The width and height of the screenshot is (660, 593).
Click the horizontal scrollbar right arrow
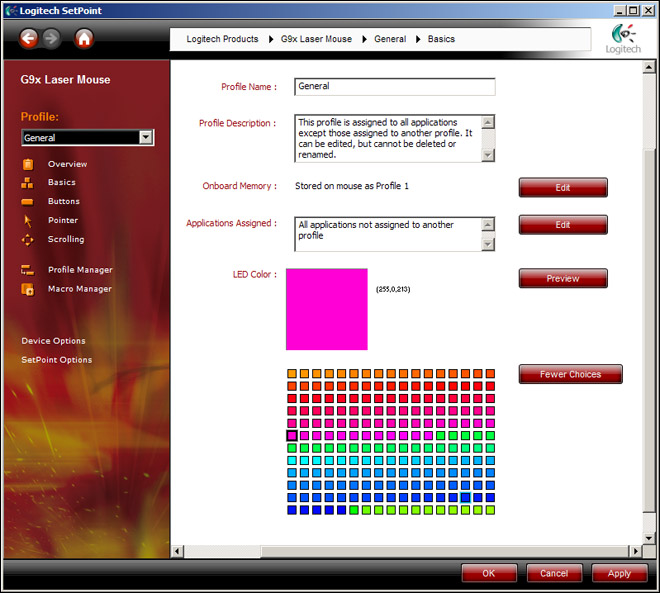[635, 551]
